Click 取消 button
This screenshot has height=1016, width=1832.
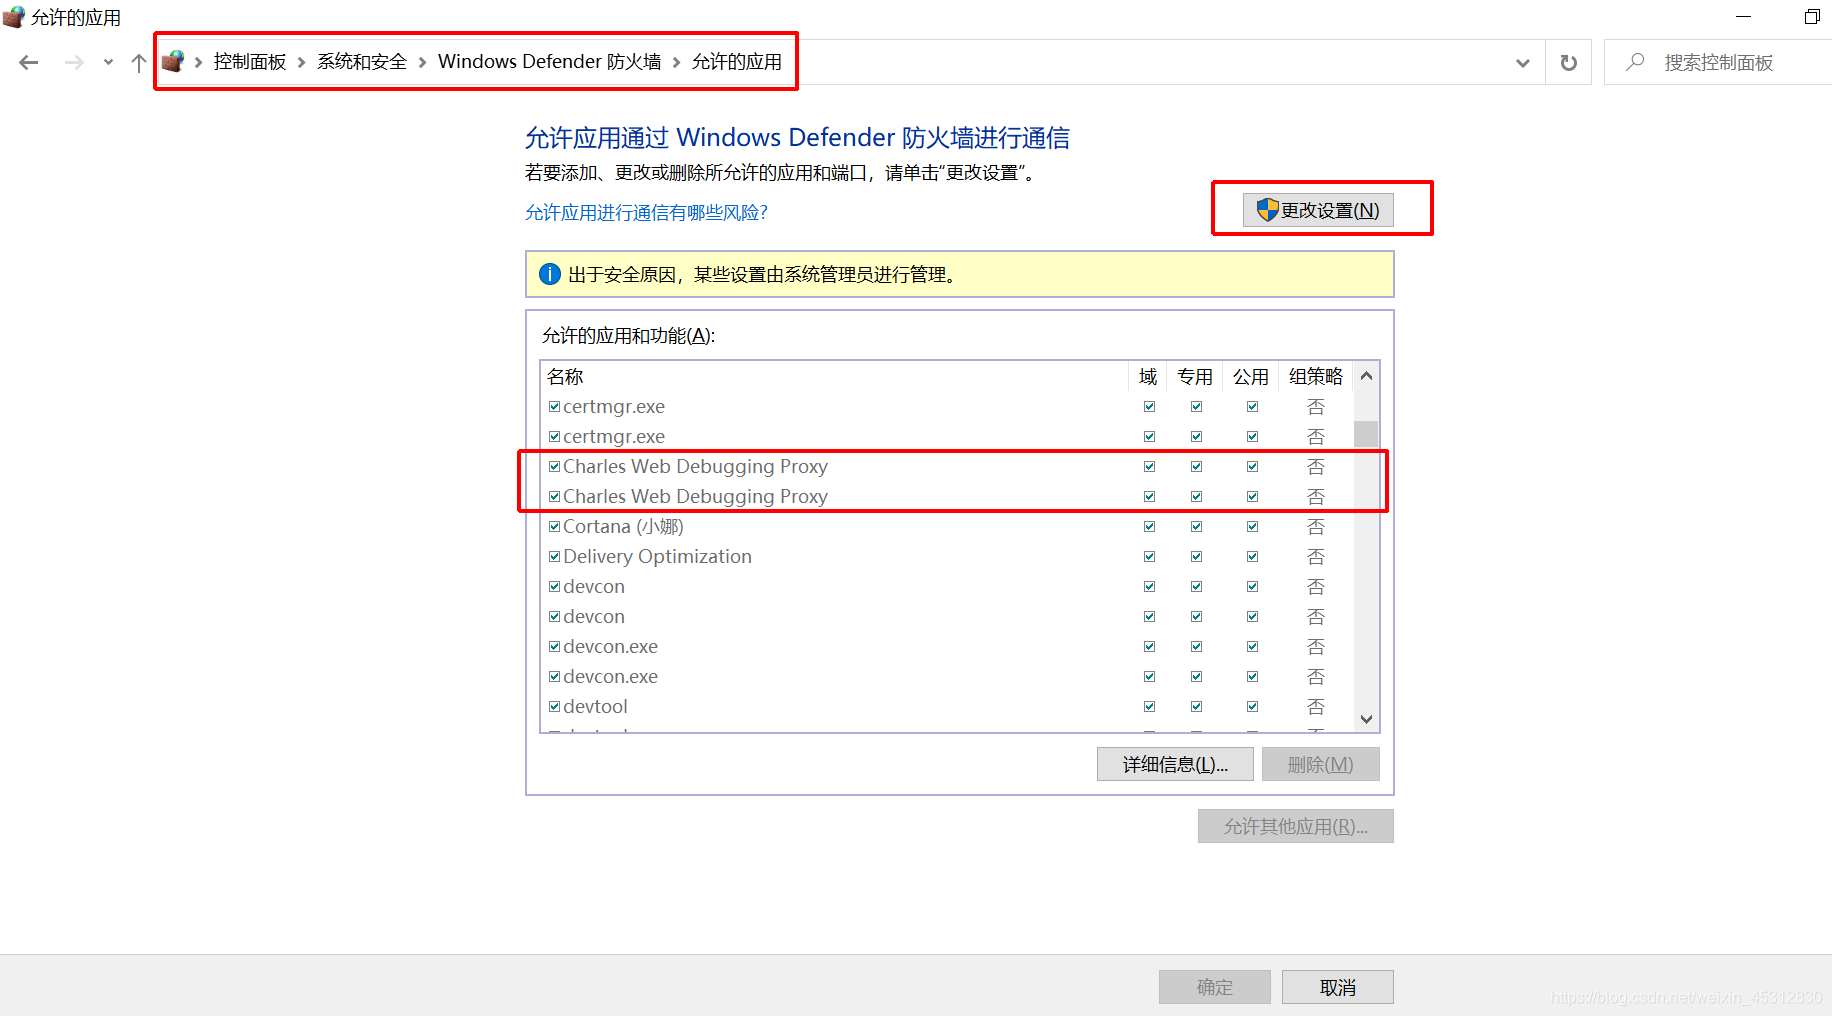pyautogui.click(x=1337, y=988)
